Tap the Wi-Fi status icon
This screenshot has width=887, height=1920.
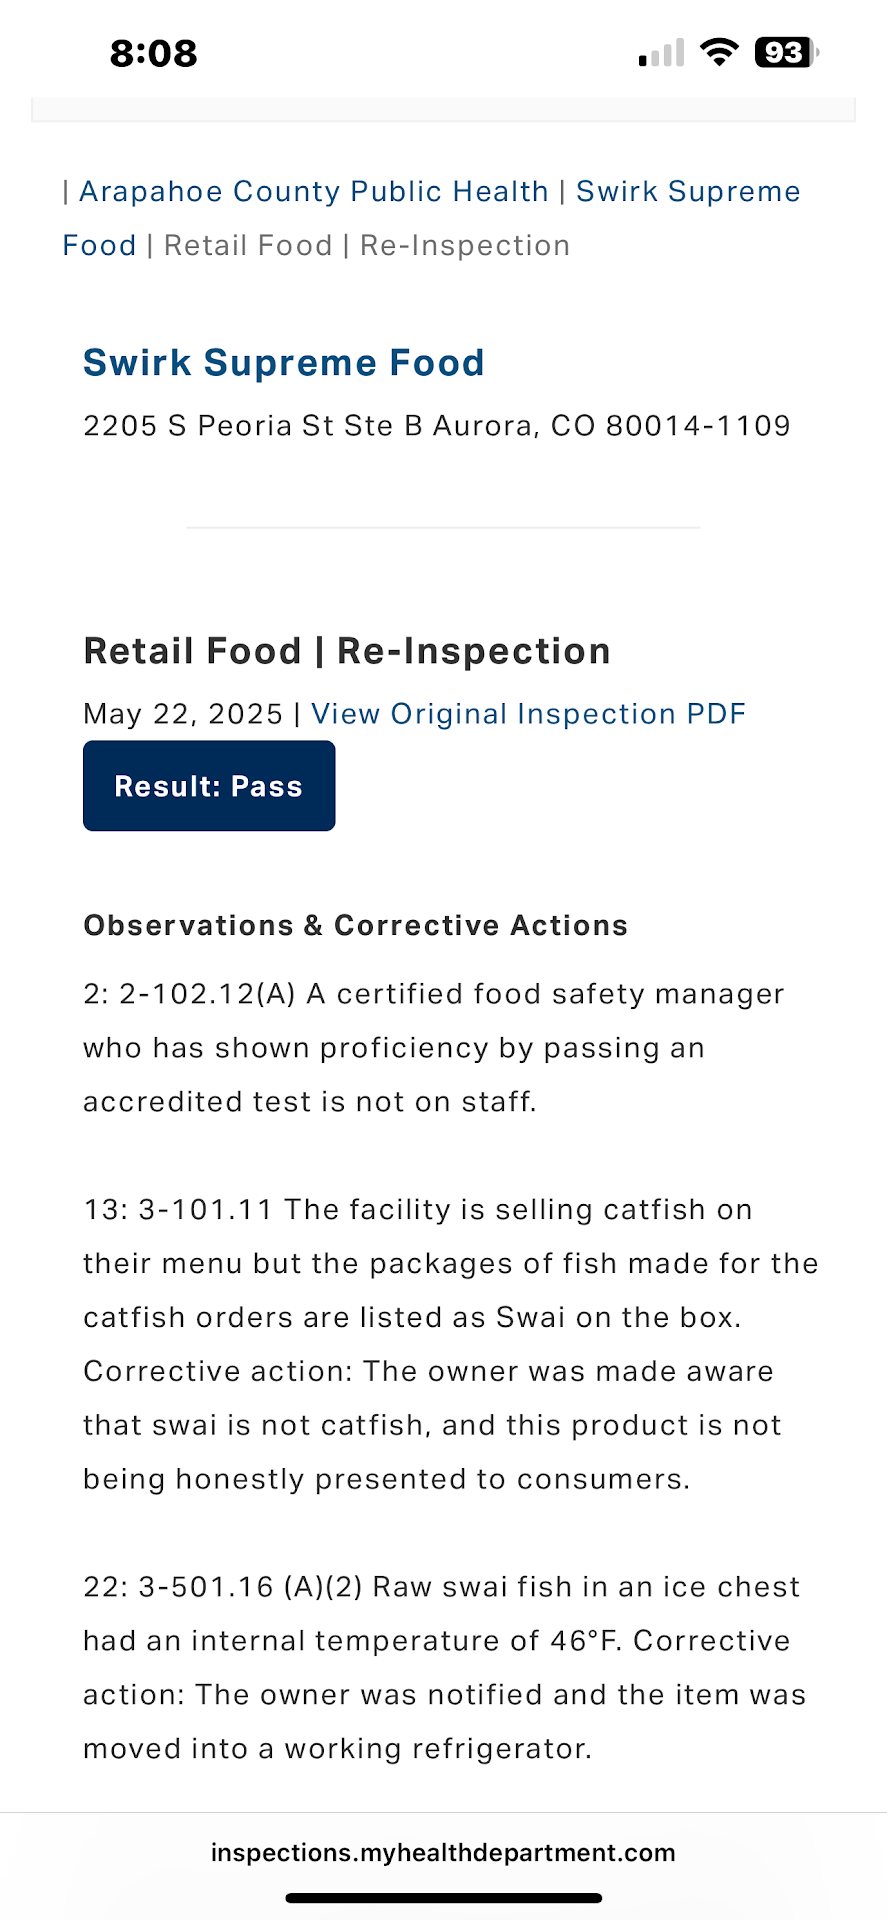[x=719, y=52]
